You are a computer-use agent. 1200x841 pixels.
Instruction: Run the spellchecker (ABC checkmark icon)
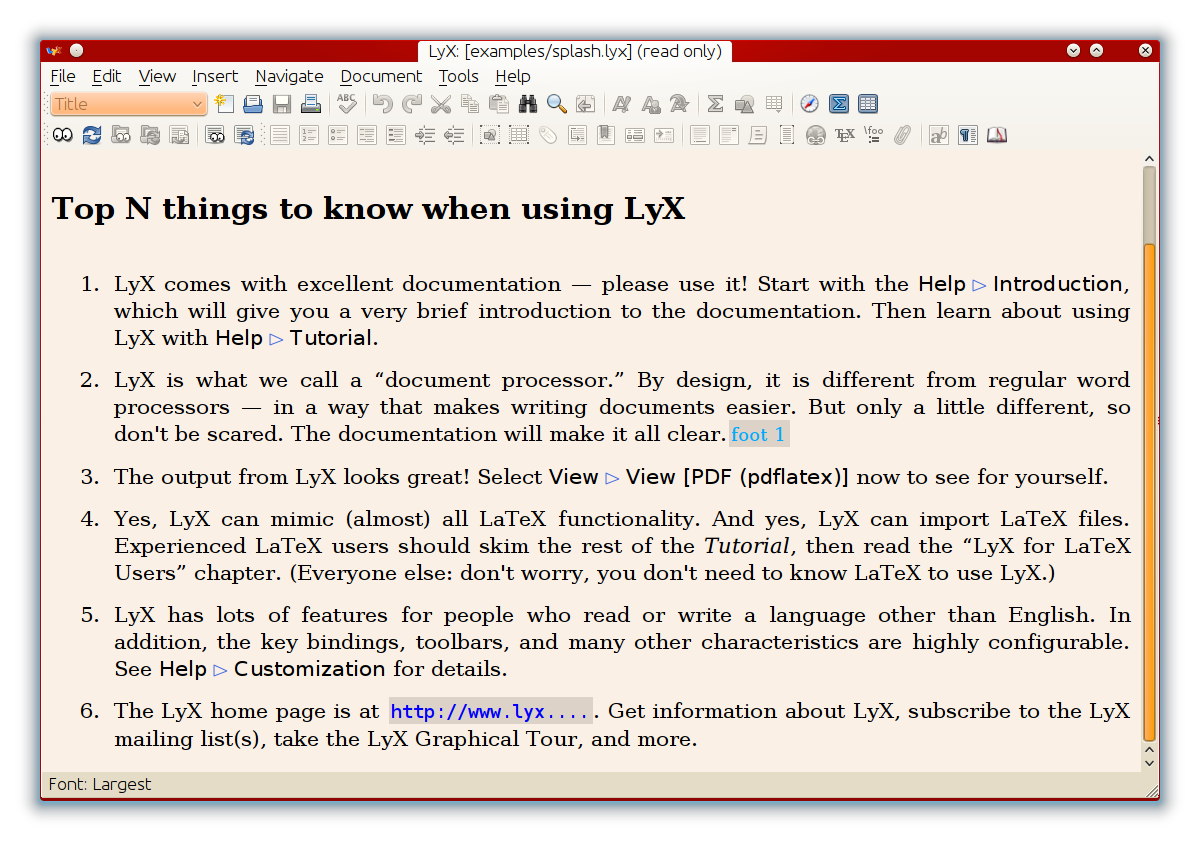(347, 104)
